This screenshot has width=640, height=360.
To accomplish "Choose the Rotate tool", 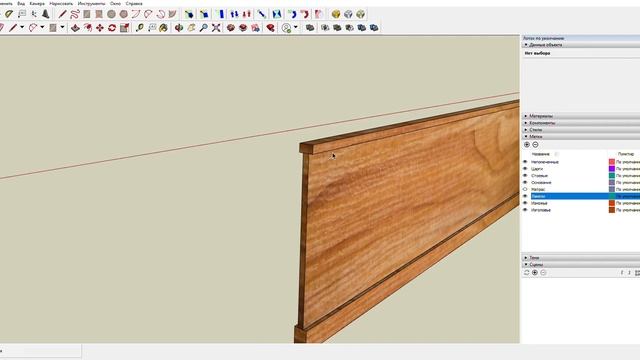I will pos(112,28).
